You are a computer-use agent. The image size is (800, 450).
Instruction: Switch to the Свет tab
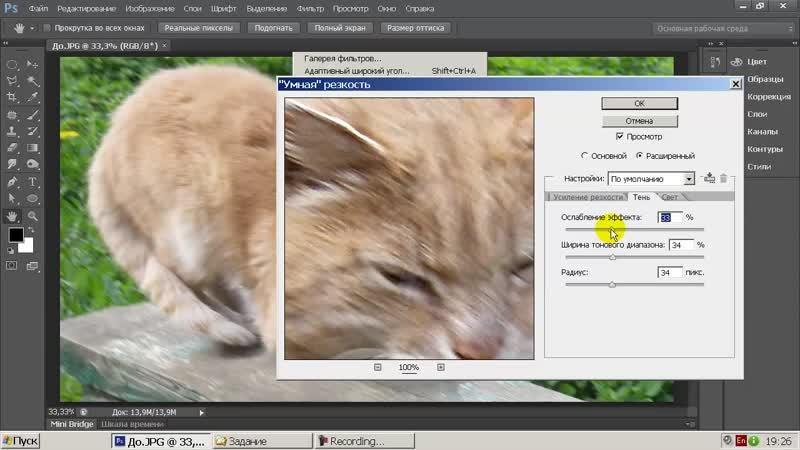click(669, 198)
